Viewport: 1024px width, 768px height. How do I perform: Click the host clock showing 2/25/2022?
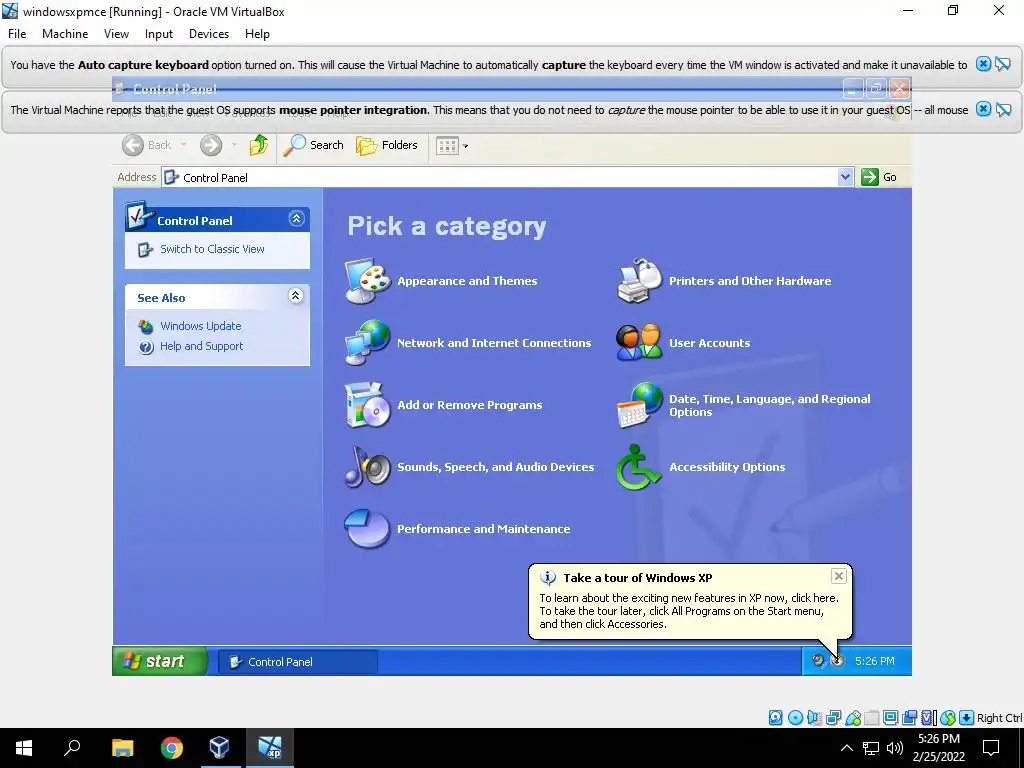point(938,748)
